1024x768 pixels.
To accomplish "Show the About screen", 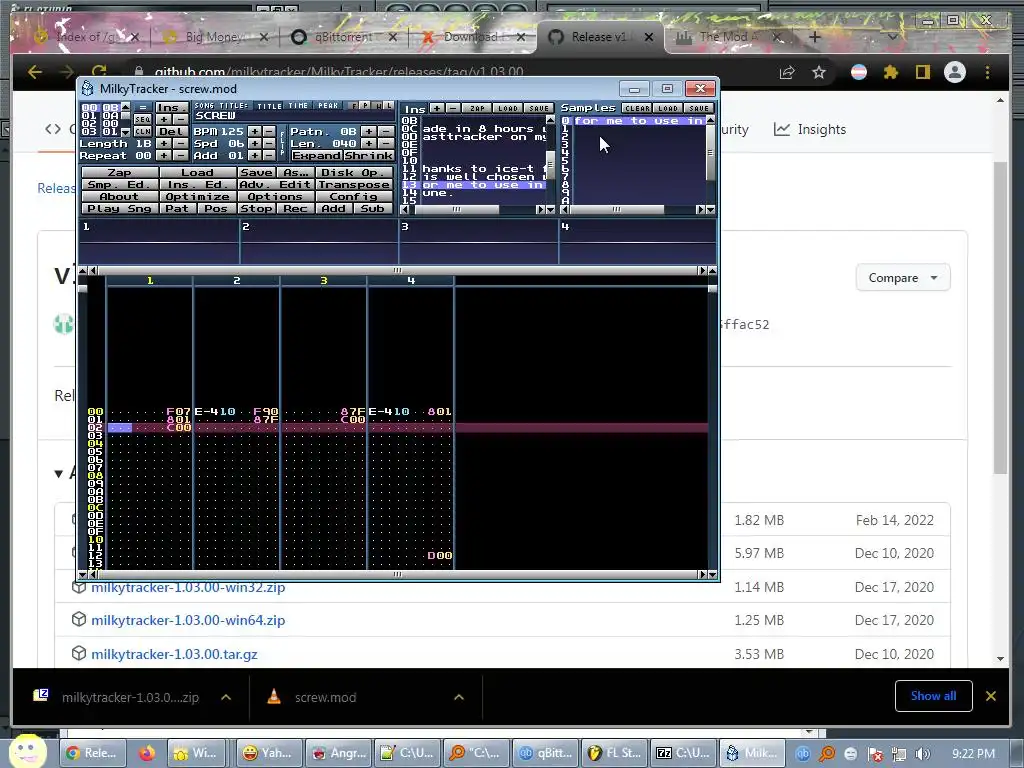I will pos(120,197).
